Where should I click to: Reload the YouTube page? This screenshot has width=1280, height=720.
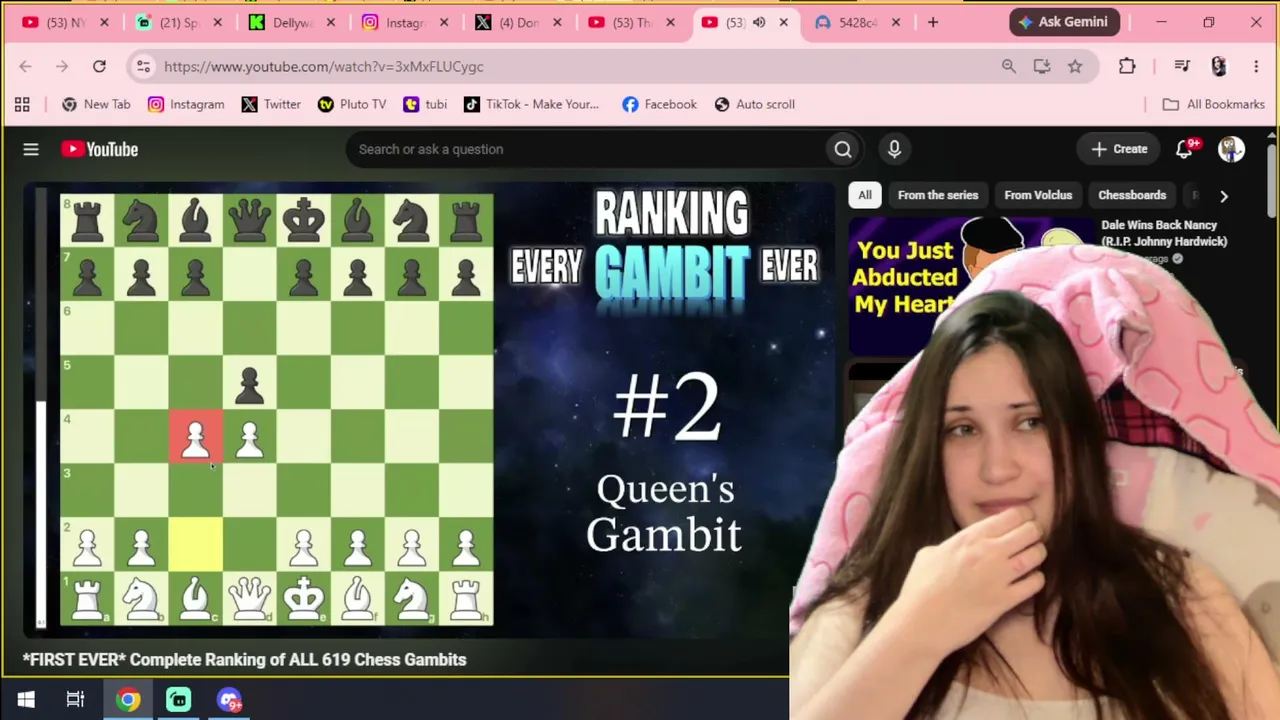click(99, 66)
